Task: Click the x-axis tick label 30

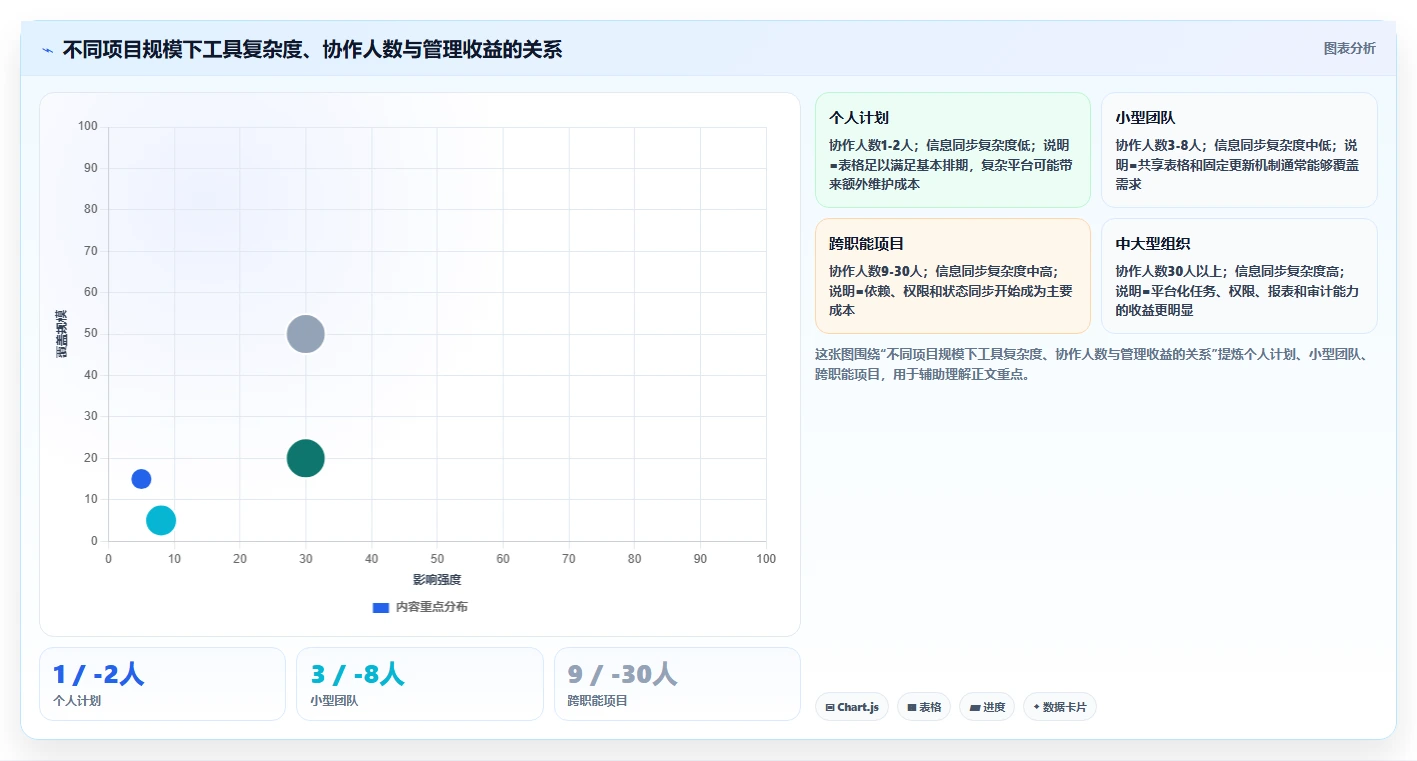Action: click(x=305, y=559)
